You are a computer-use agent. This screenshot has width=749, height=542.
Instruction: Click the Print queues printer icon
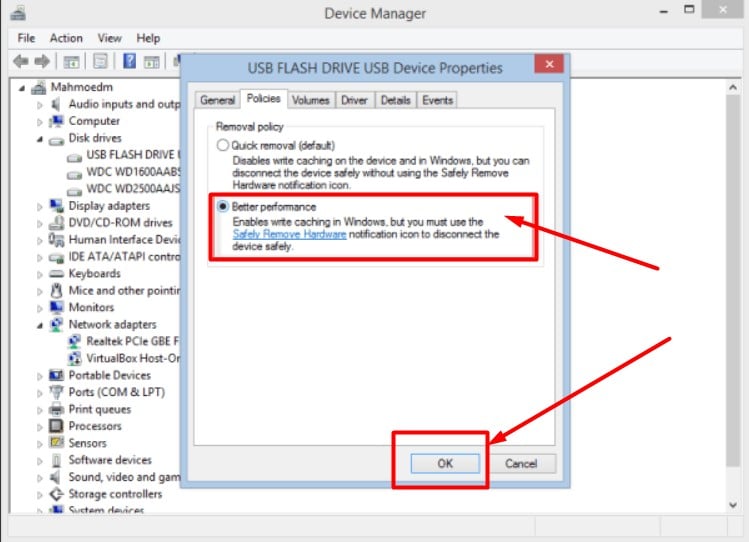click(x=57, y=409)
